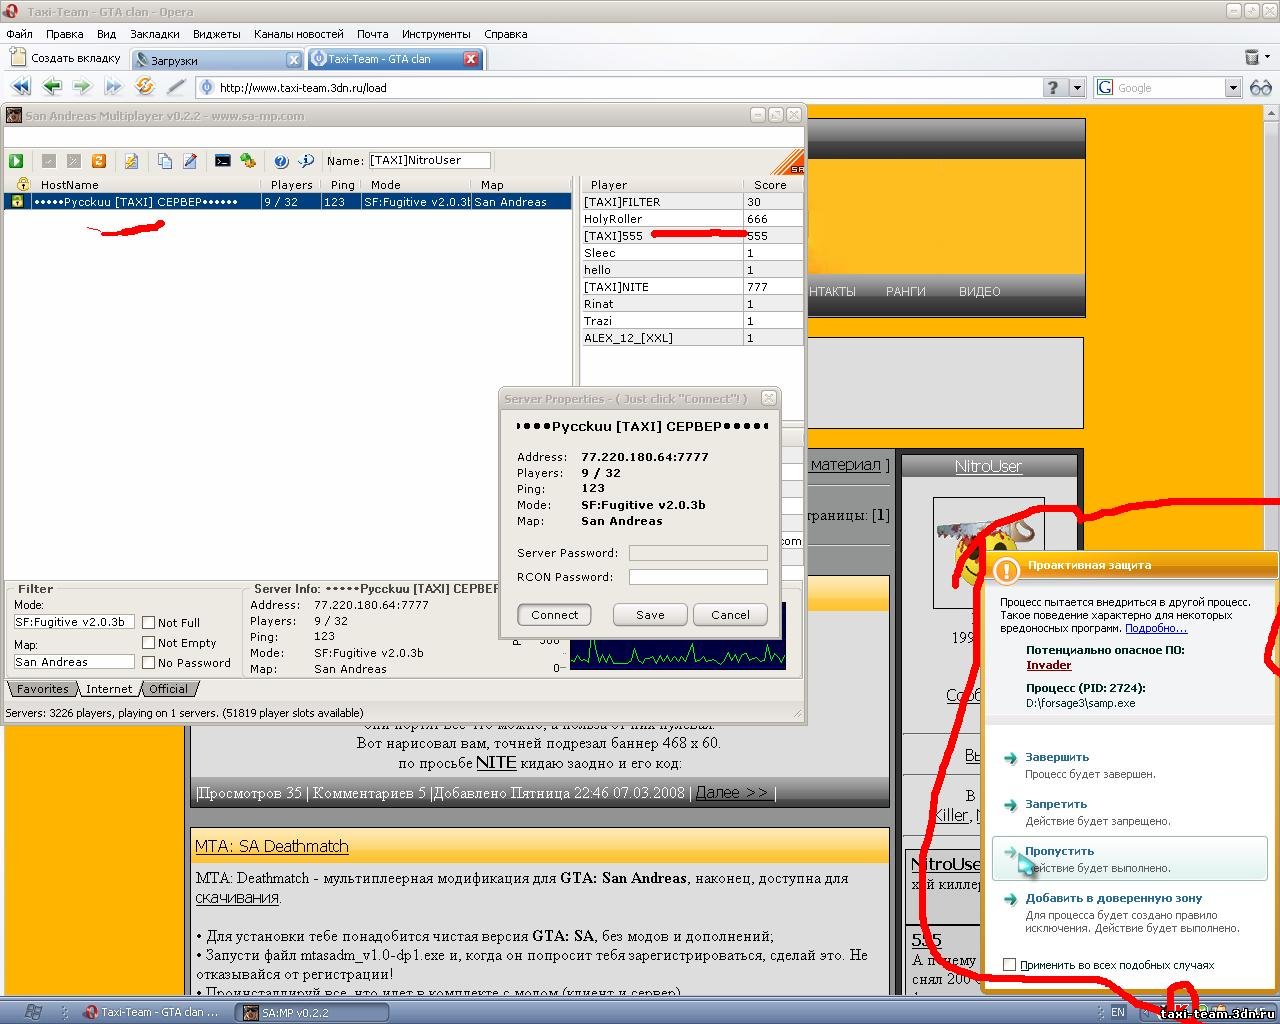Open the dropdown arrow next to trash can
The height and width of the screenshot is (1024, 1280).
coord(1268,58)
